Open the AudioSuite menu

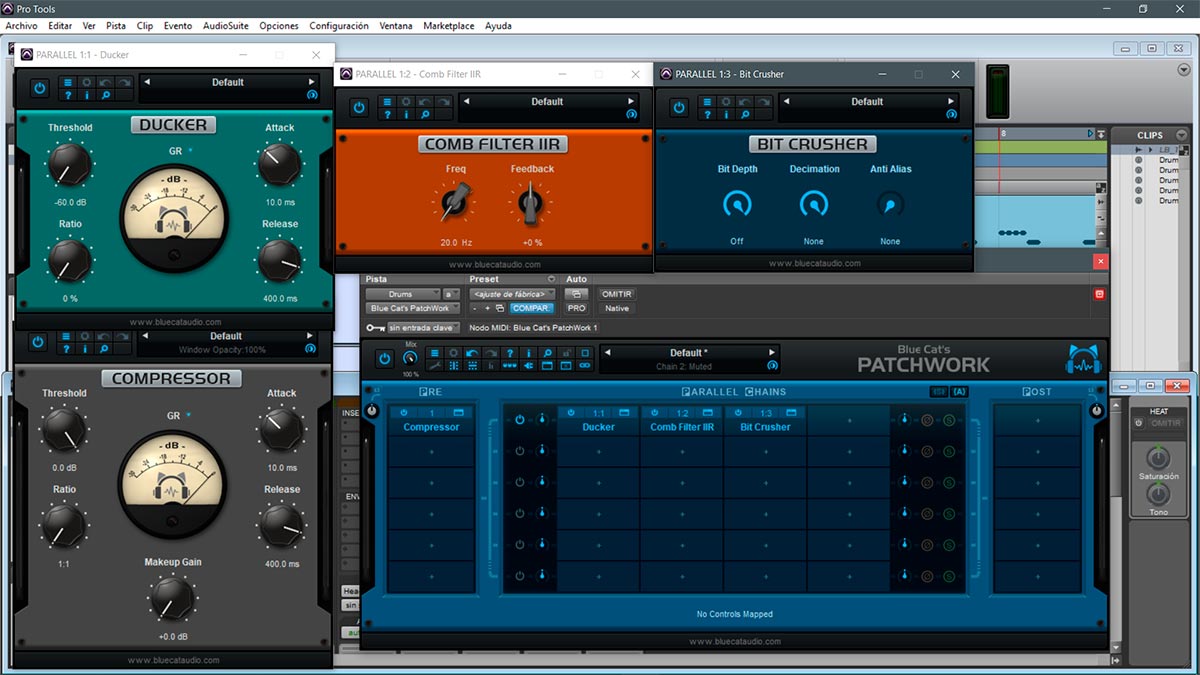tap(226, 26)
